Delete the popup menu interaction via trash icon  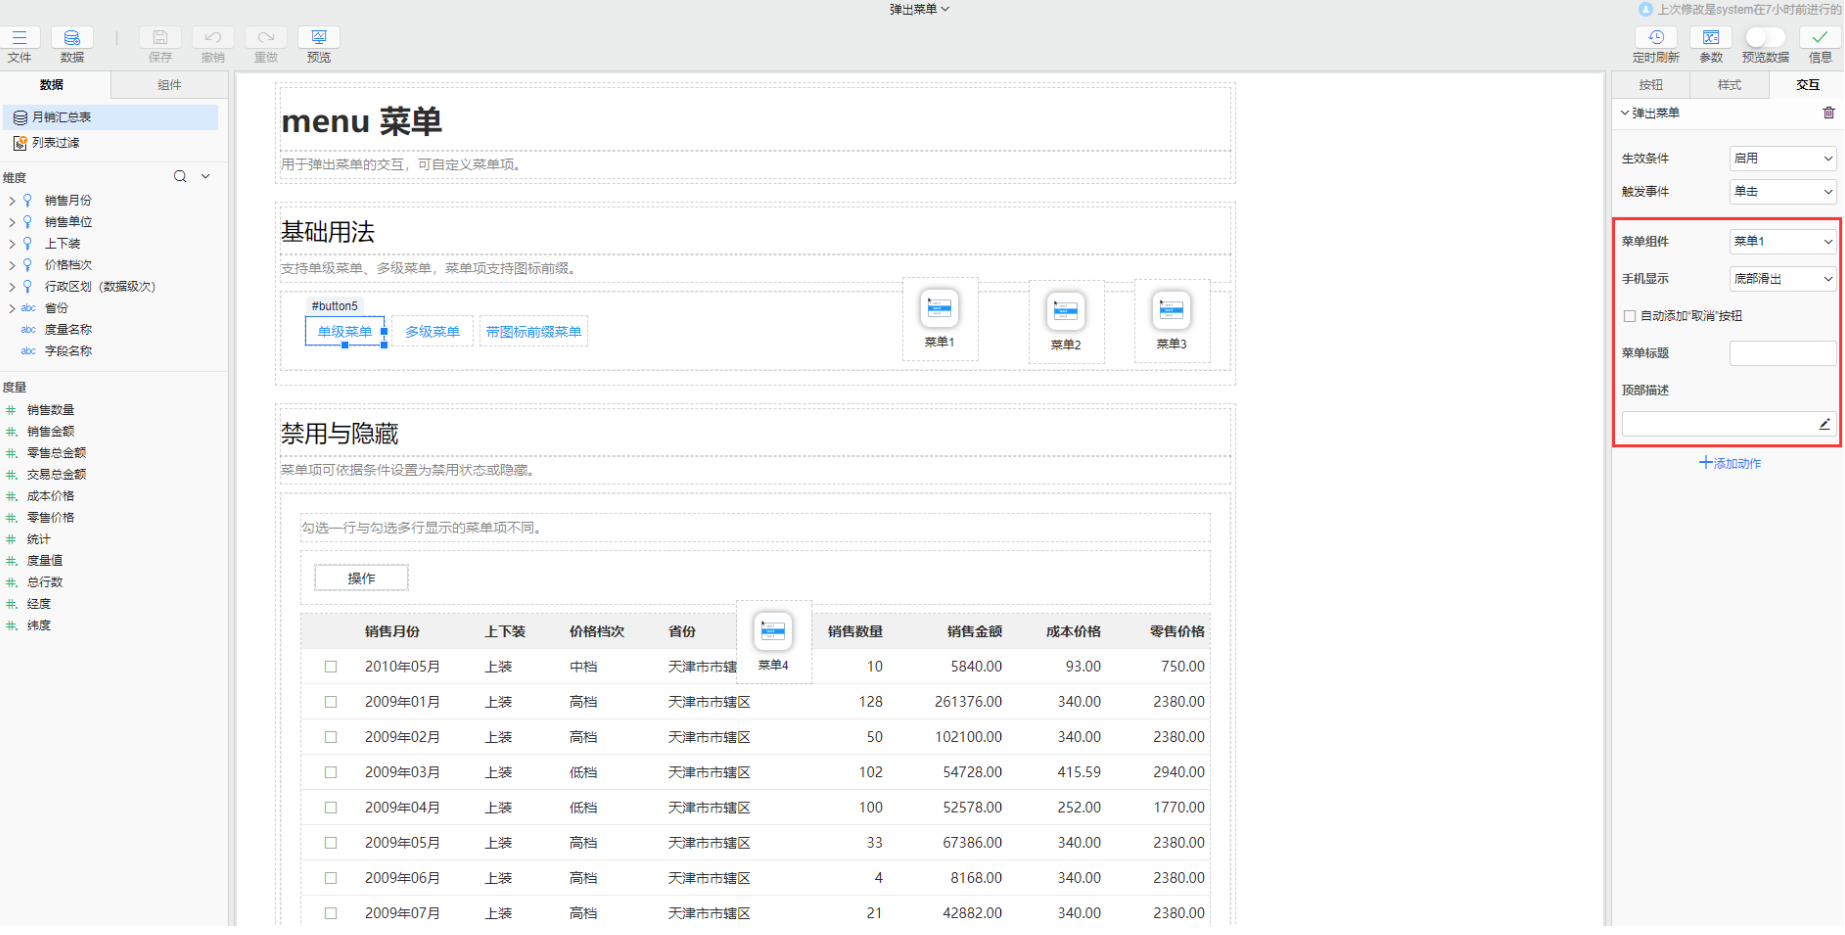click(x=1828, y=113)
